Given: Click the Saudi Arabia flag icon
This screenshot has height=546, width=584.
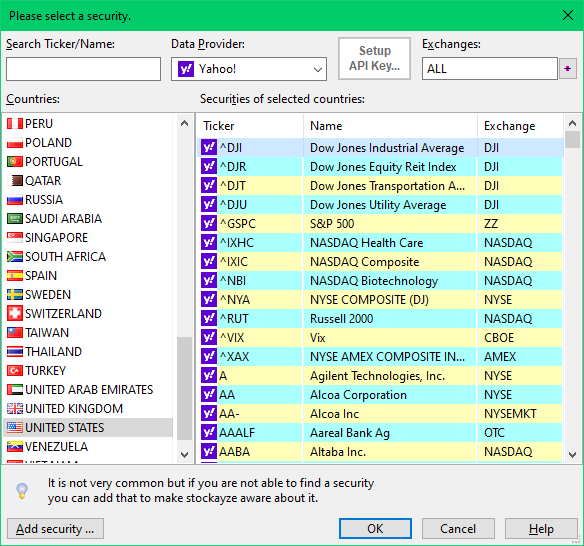Looking at the screenshot, I should 15,219.
